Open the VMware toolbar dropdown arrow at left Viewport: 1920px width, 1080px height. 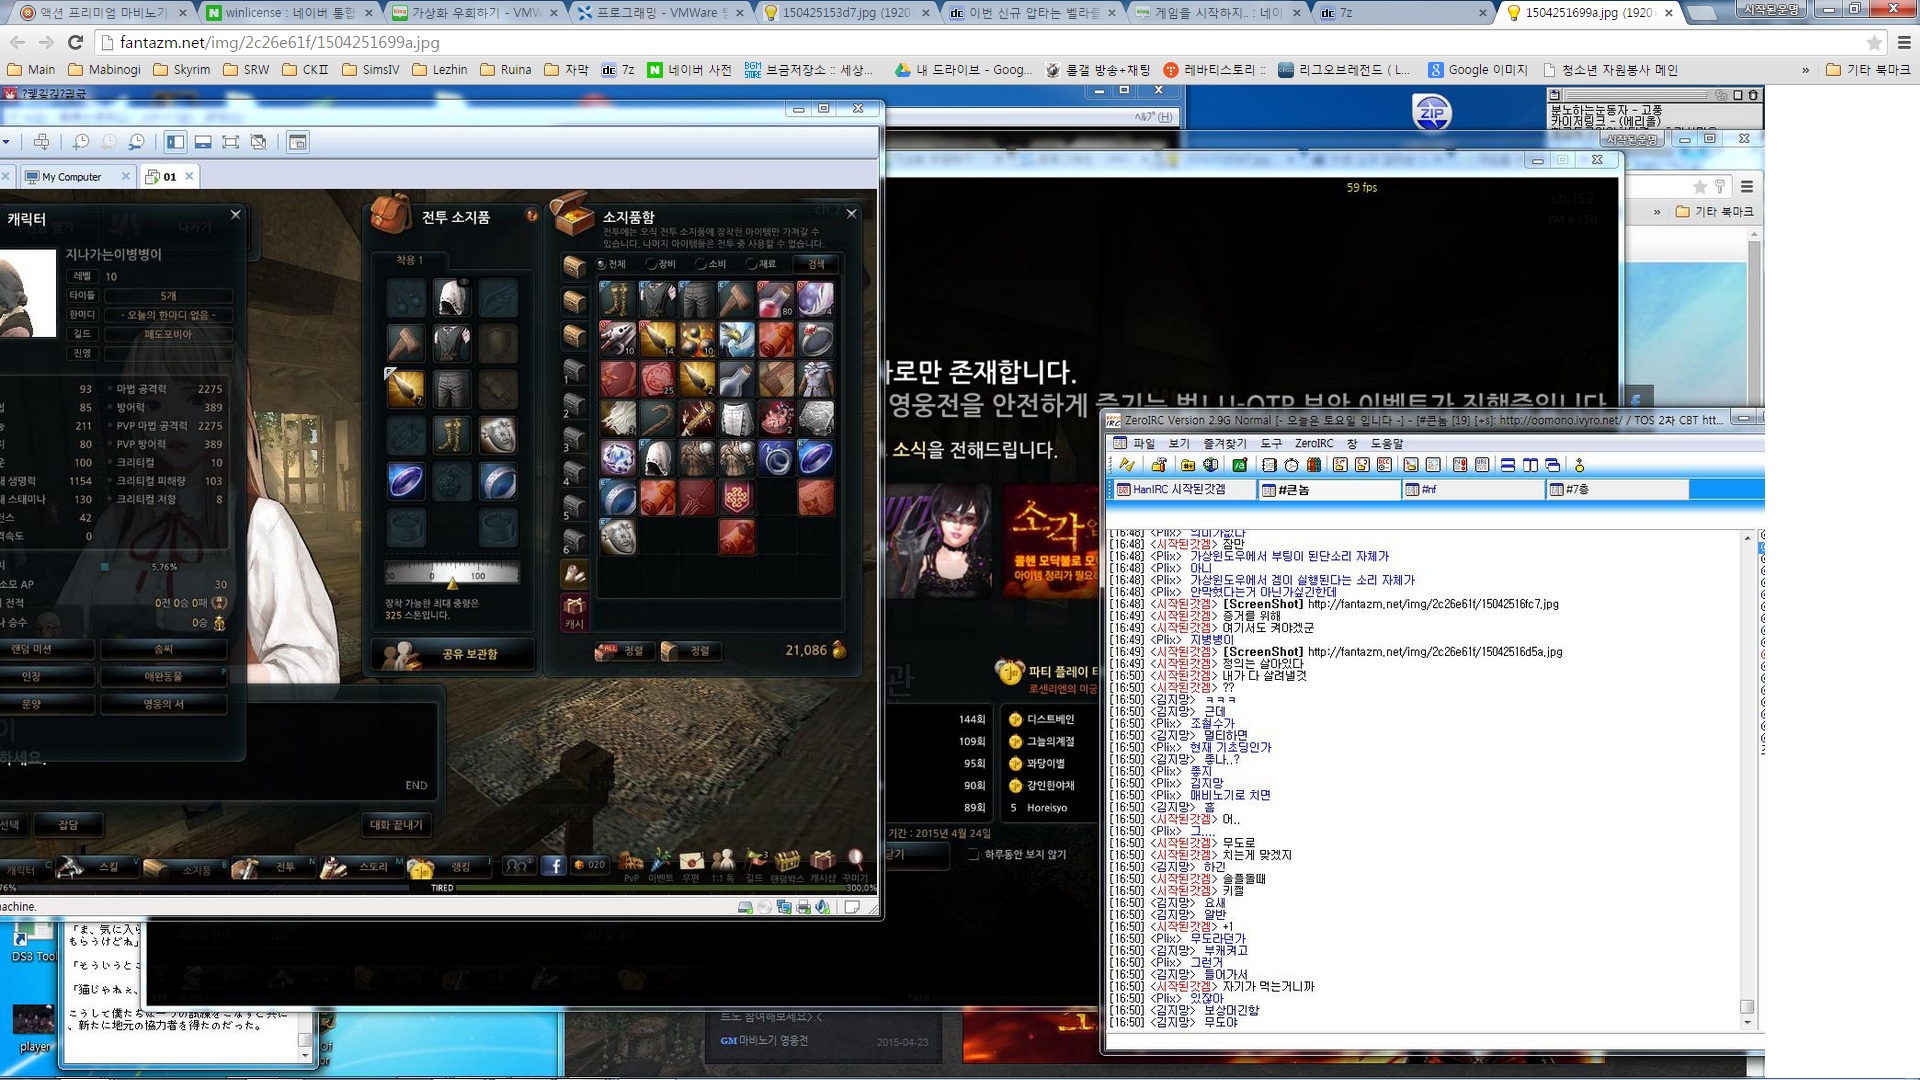click(x=6, y=142)
